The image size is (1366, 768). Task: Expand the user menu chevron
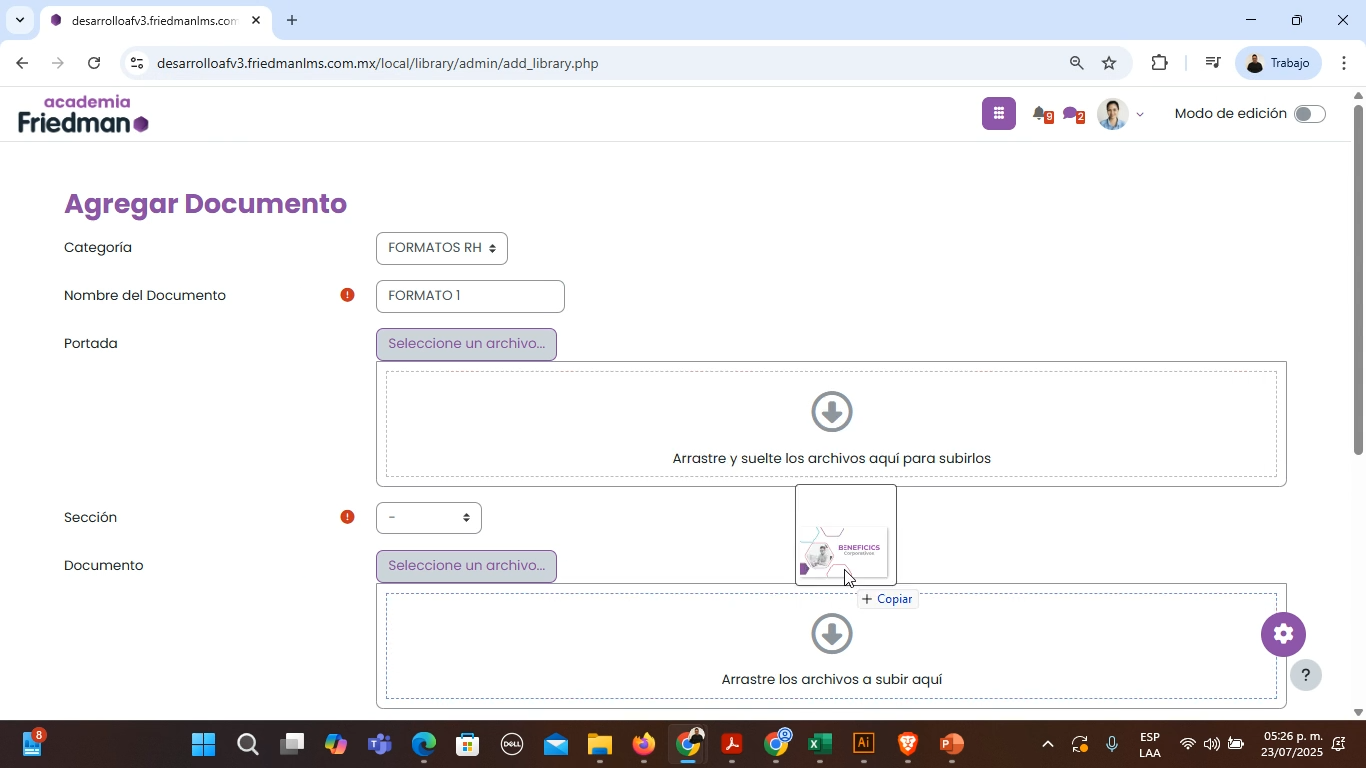1140,115
